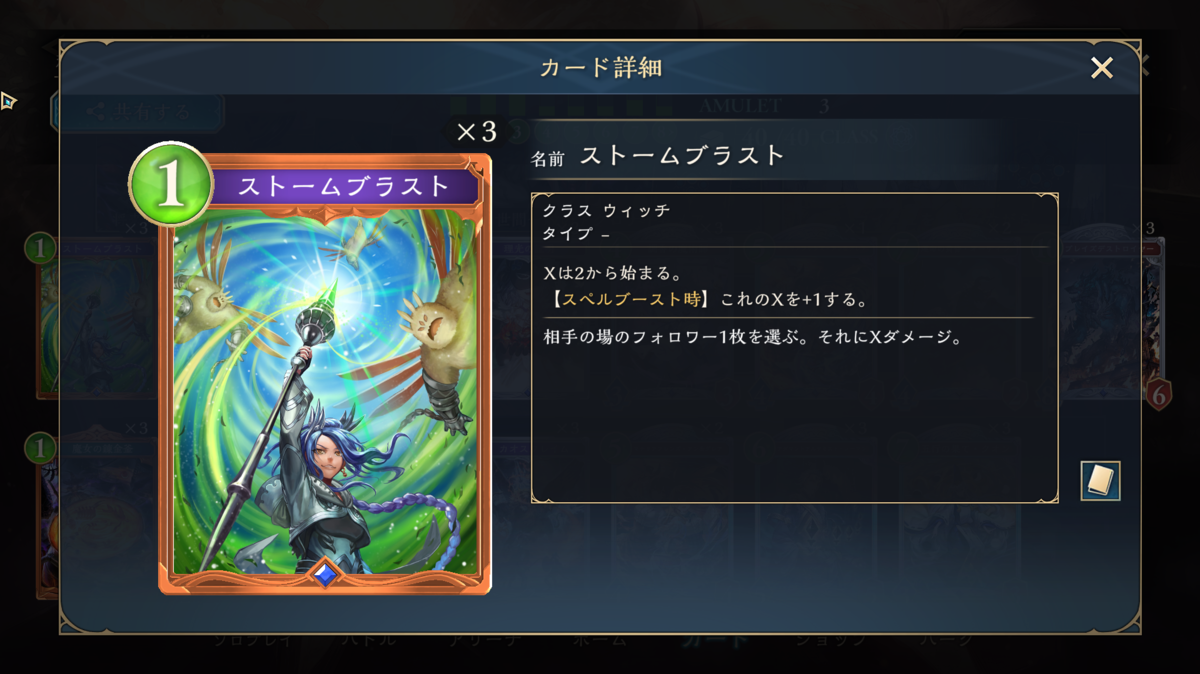
Task: Click the green cost 1 orb on the card
Action: 171,185
